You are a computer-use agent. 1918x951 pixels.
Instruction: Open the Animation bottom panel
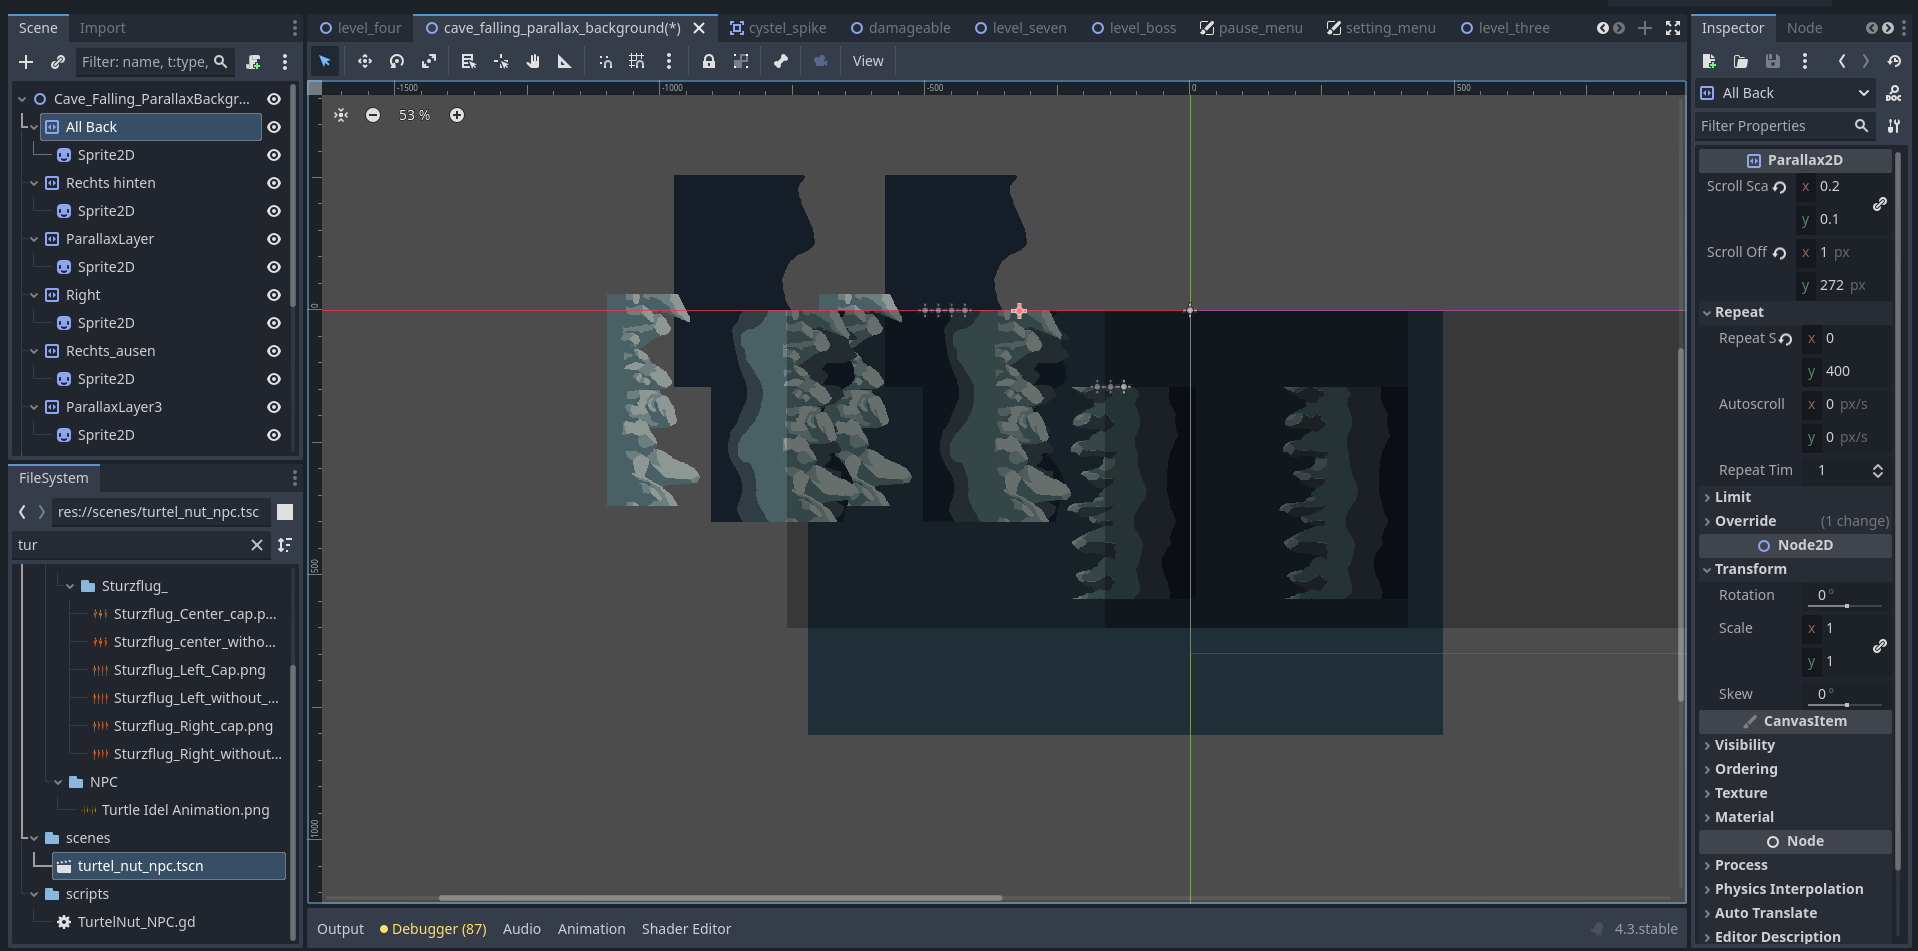pyautogui.click(x=591, y=929)
